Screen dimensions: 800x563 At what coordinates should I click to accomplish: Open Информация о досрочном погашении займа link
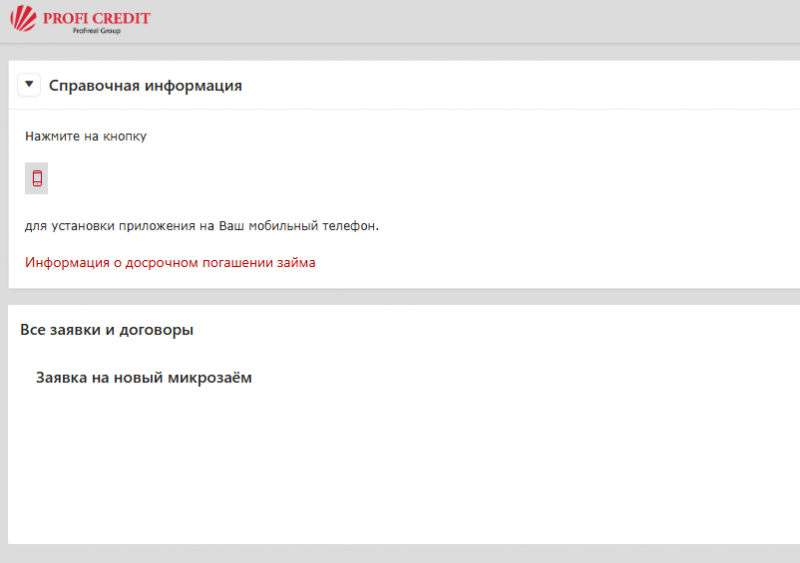[x=170, y=263]
